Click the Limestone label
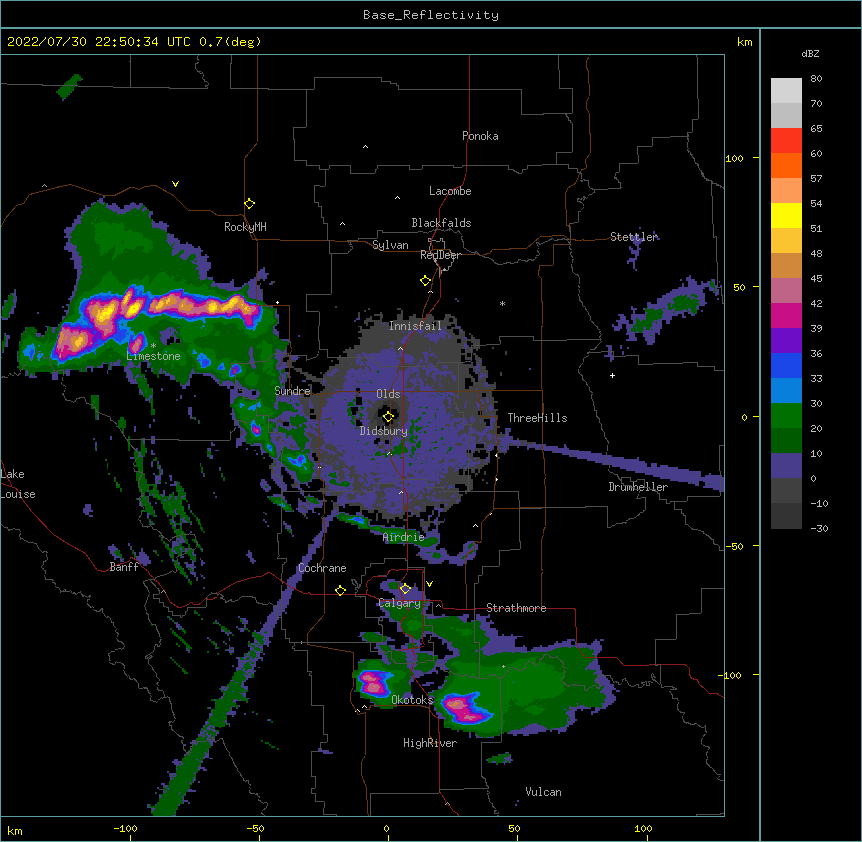The width and height of the screenshot is (862, 842). (x=153, y=356)
